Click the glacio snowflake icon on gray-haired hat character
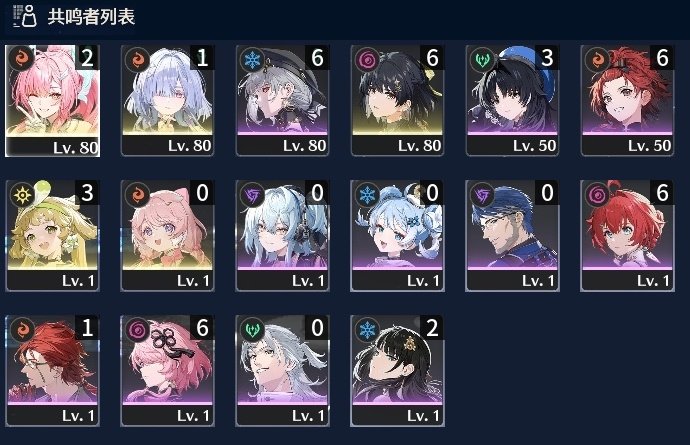The image size is (690, 445). coord(253,60)
